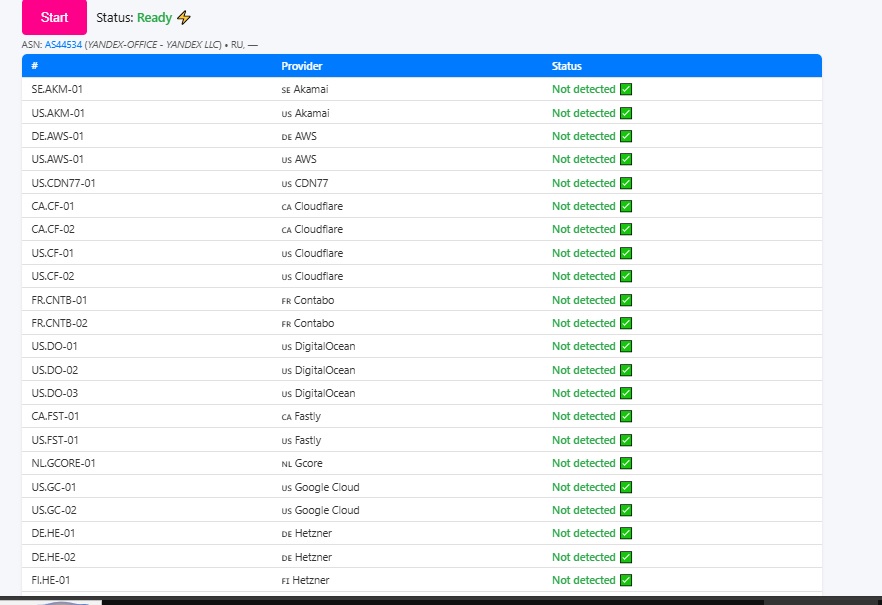This screenshot has height=605, width=882.
Task: Click the lightning bolt icon beside Ready
Action: coord(184,17)
